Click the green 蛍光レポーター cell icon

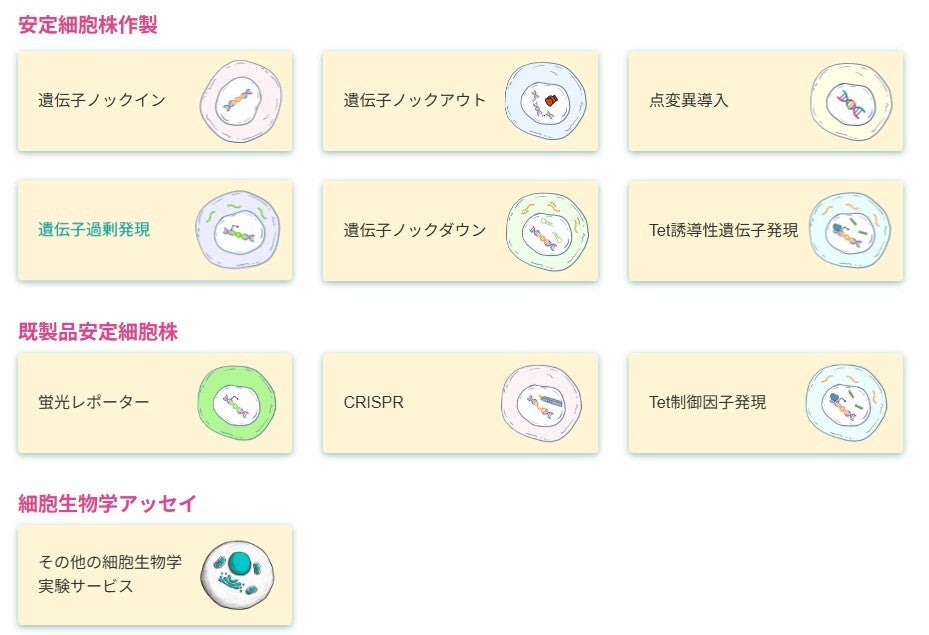click(x=237, y=403)
